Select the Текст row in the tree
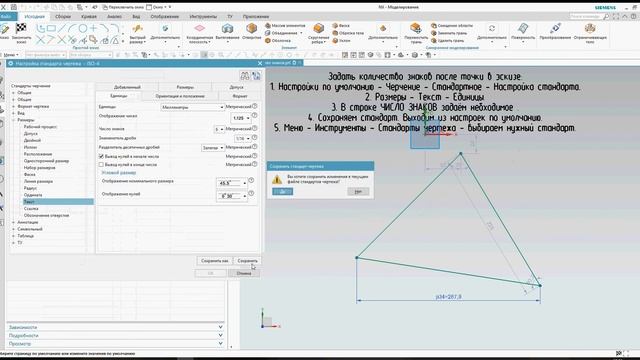The image size is (640, 360). pos(58,202)
